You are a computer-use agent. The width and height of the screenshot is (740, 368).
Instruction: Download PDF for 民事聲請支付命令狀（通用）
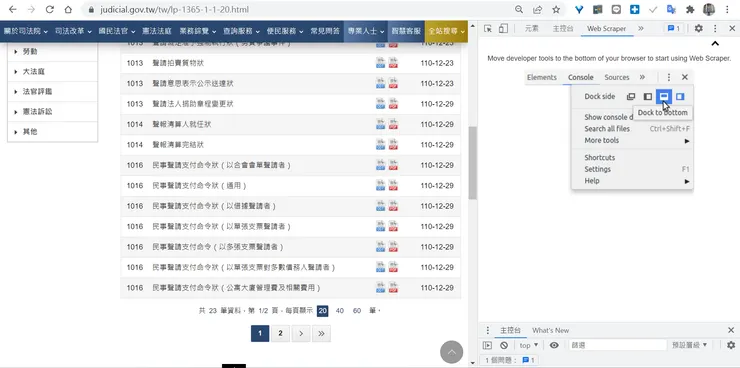pyautogui.click(x=393, y=185)
